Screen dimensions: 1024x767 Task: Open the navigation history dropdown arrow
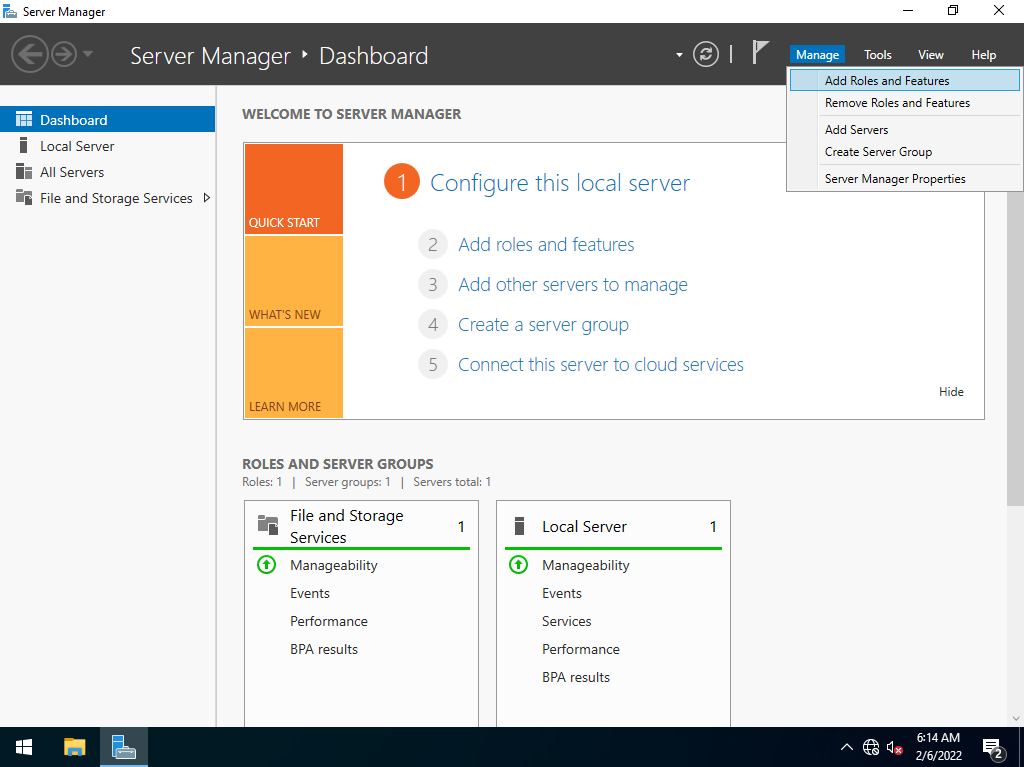pyautogui.click(x=88, y=54)
